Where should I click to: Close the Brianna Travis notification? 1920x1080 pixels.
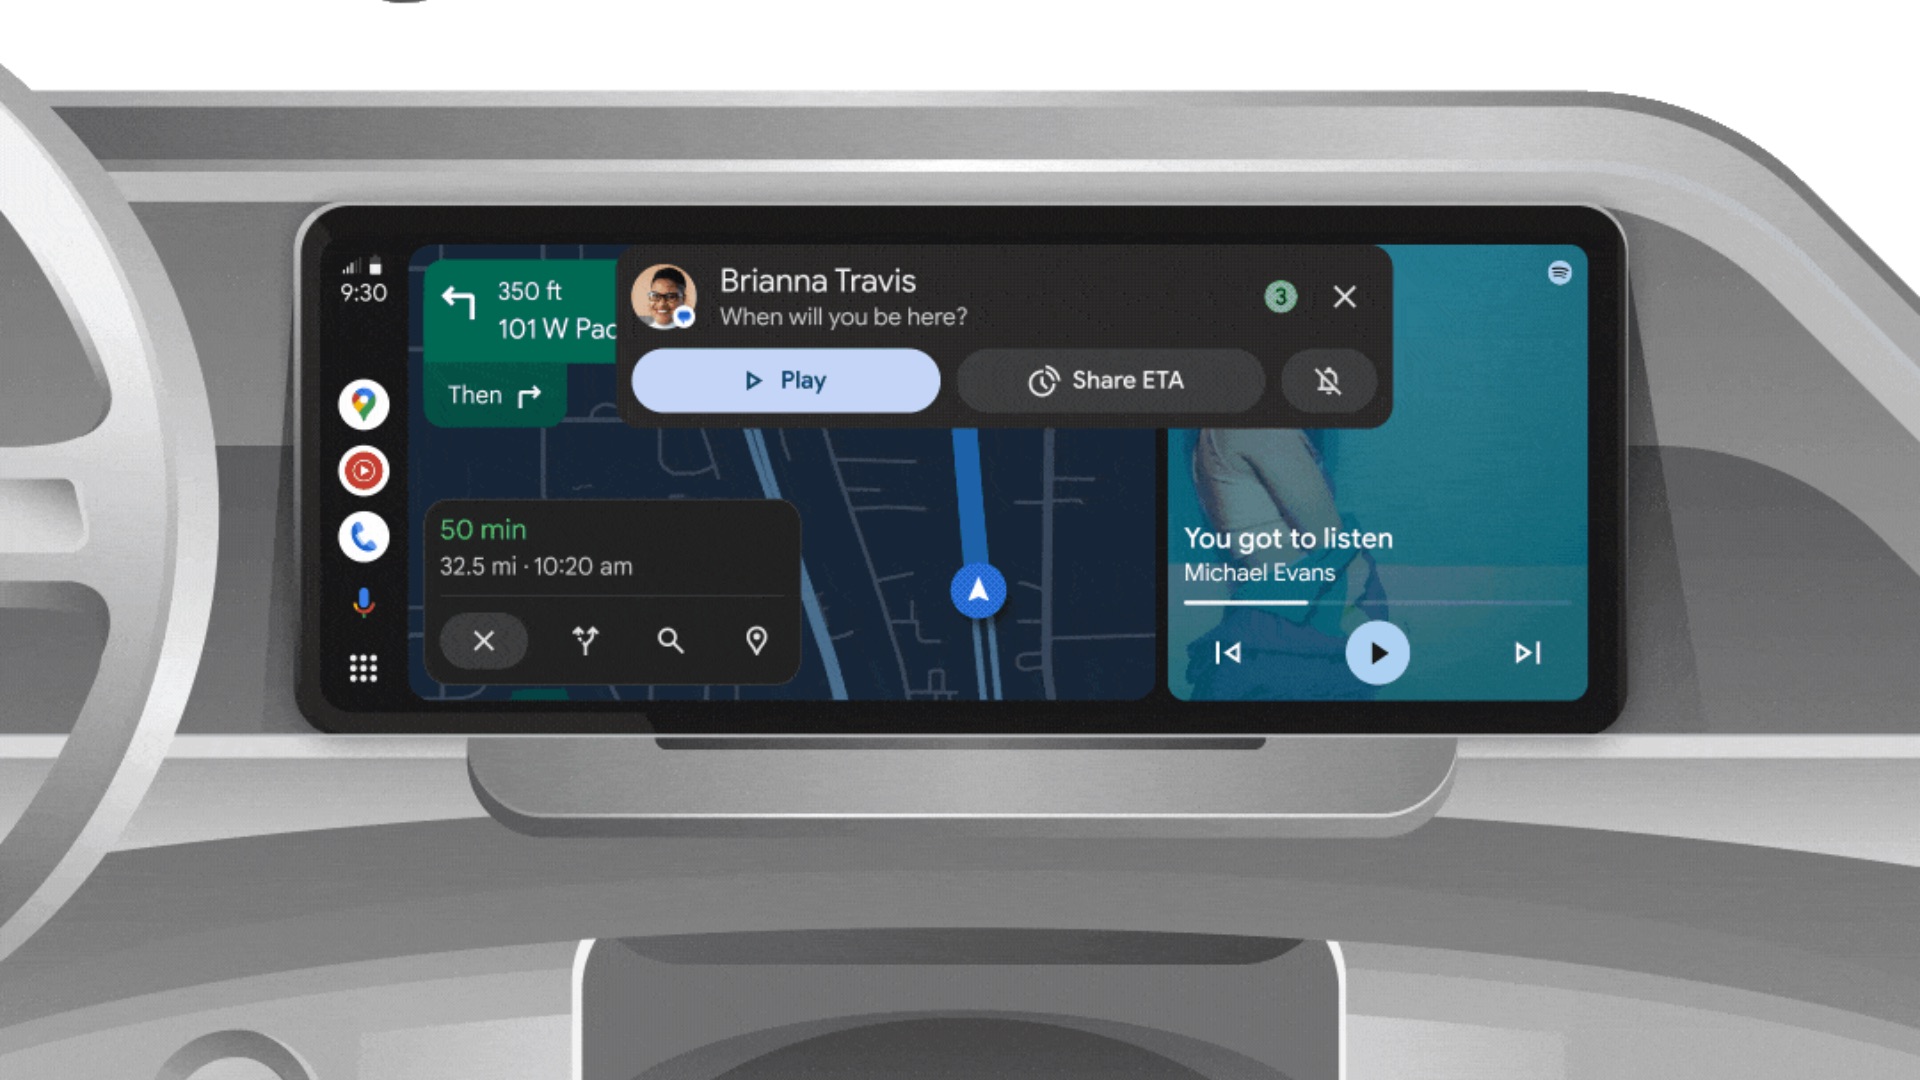point(1344,295)
